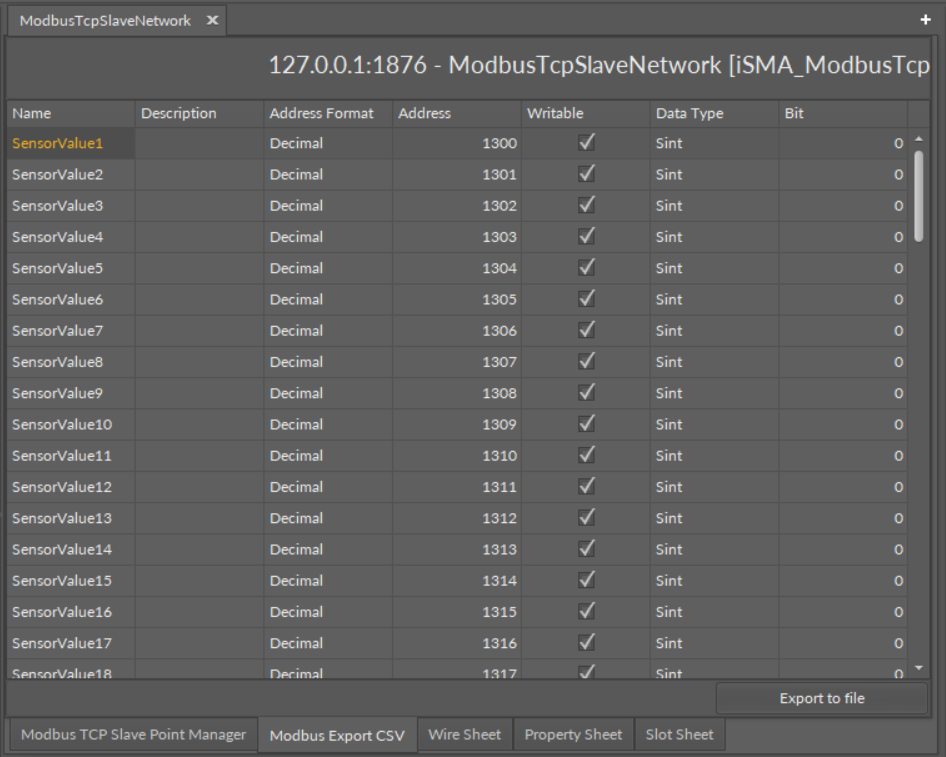946x757 pixels.
Task: Select the Slot Sheet tab
Action: coord(680,734)
